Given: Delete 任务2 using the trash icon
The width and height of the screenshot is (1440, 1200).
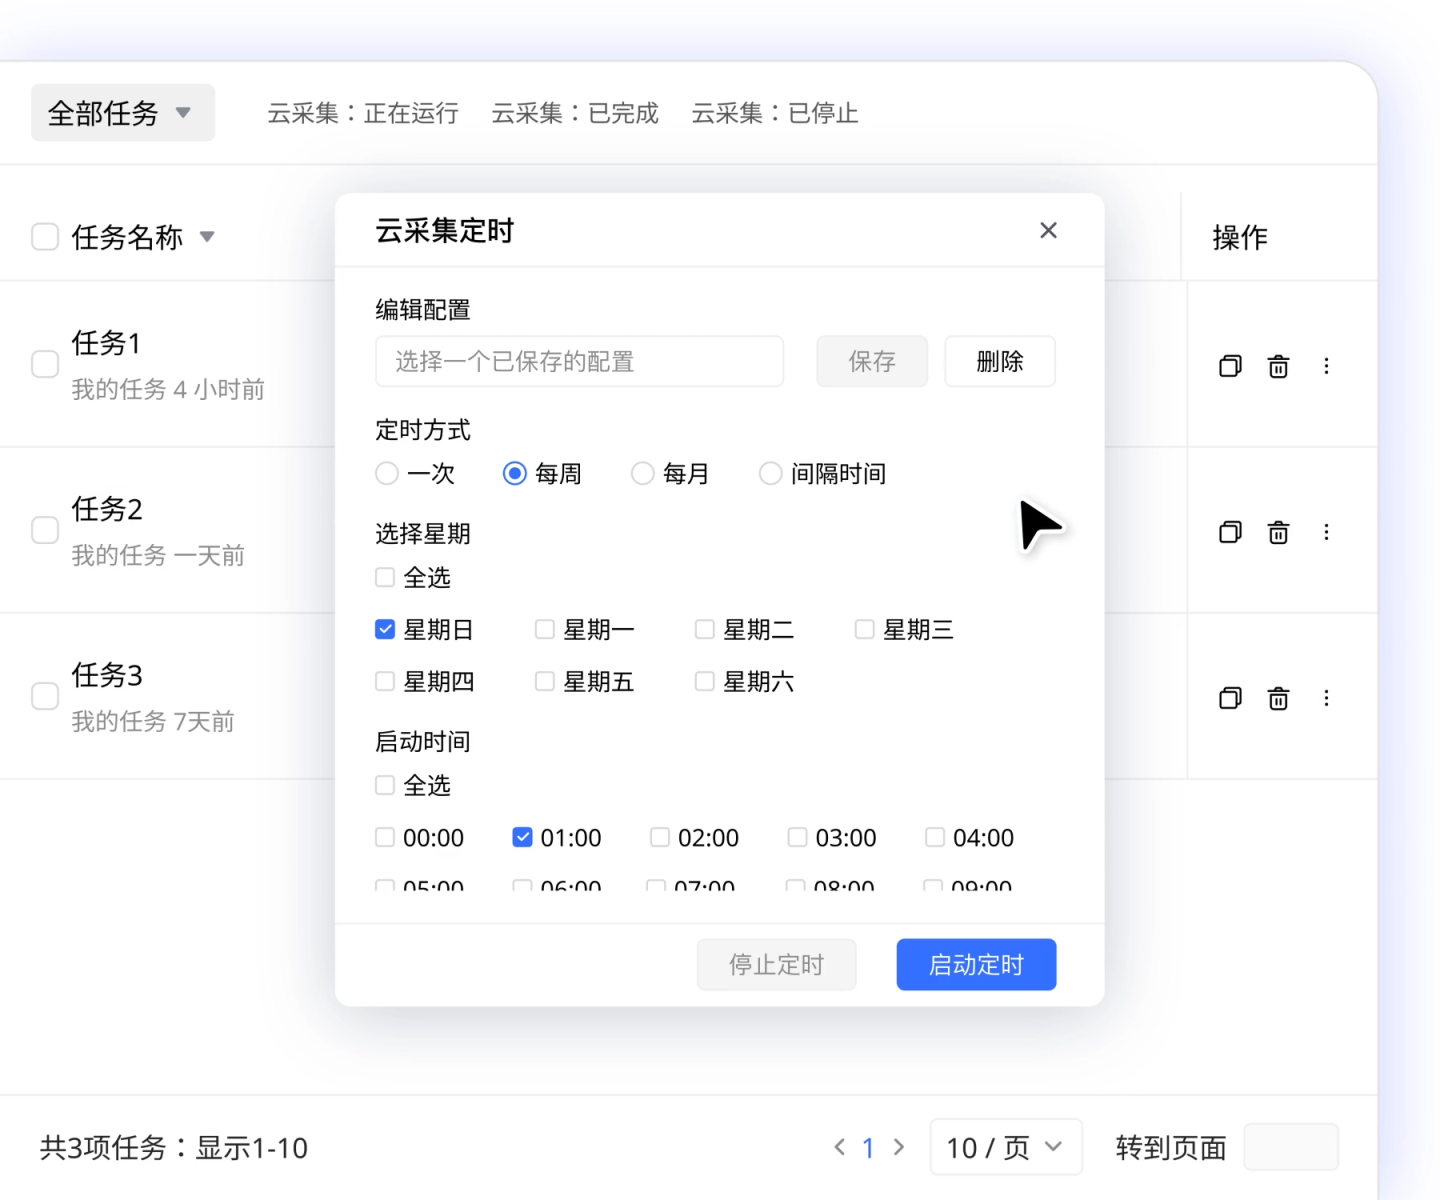Looking at the screenshot, I should pos(1278,532).
